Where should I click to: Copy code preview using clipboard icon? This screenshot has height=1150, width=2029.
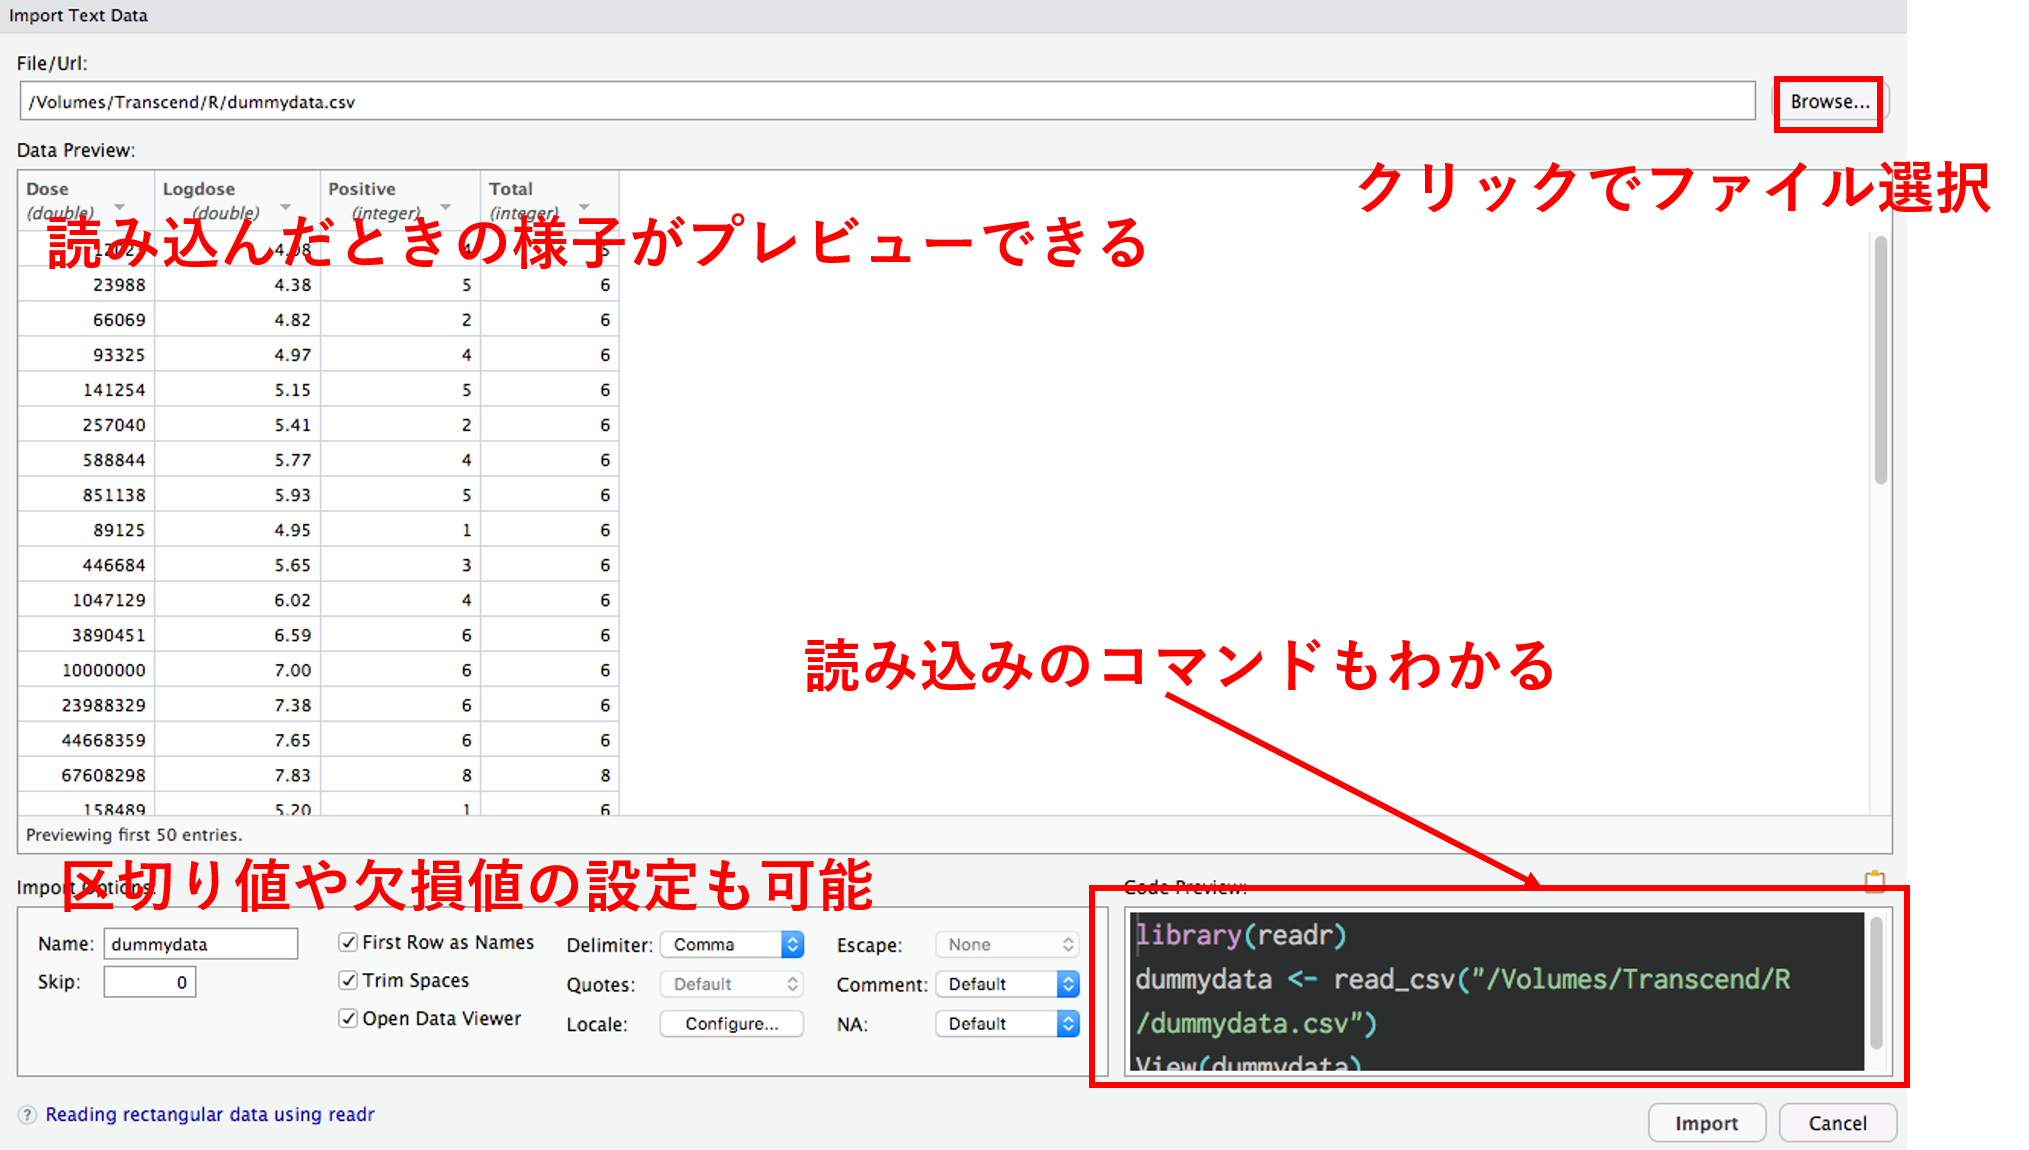point(1876,881)
